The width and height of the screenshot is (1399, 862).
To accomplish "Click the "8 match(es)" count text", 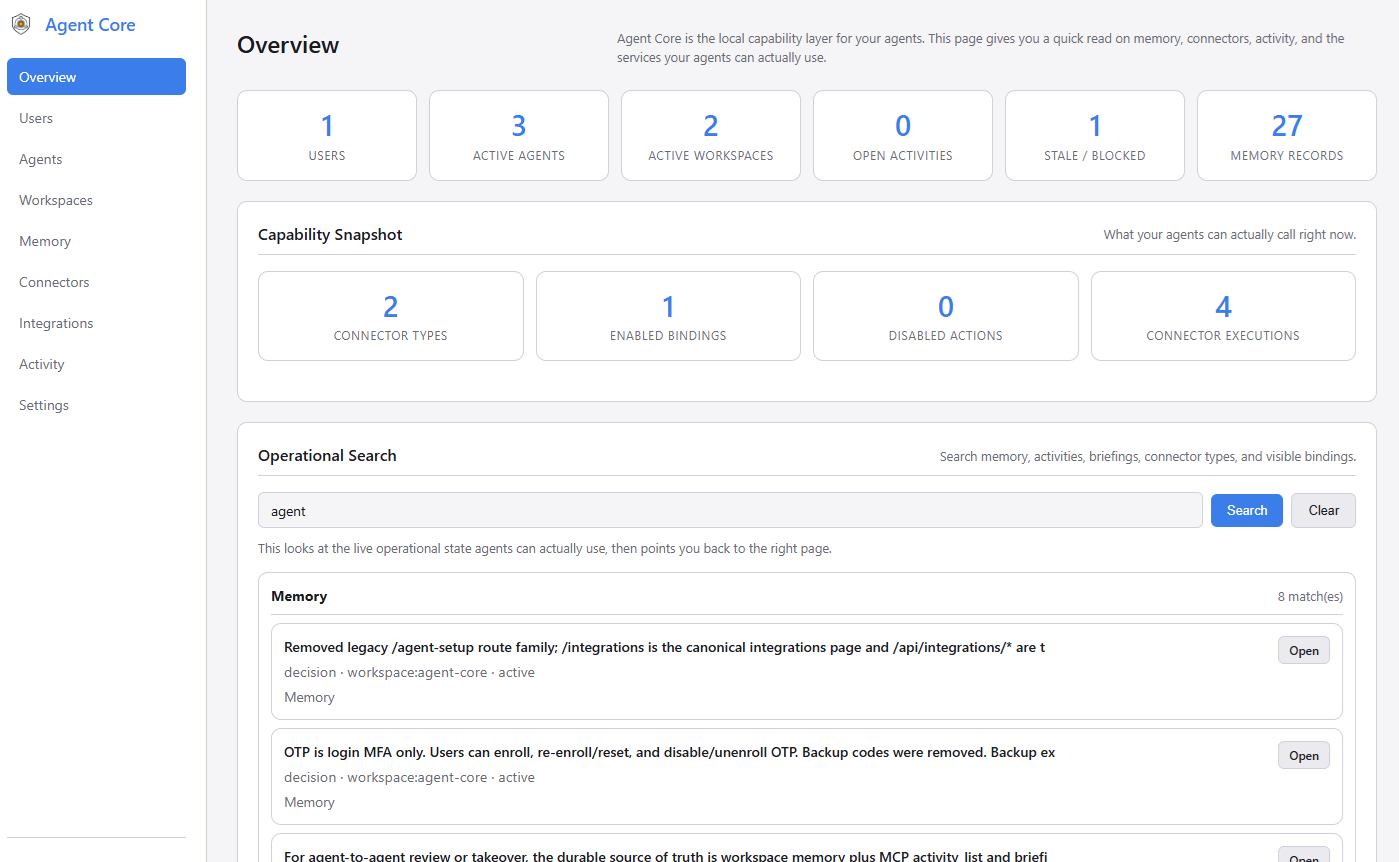I will 1310,597.
